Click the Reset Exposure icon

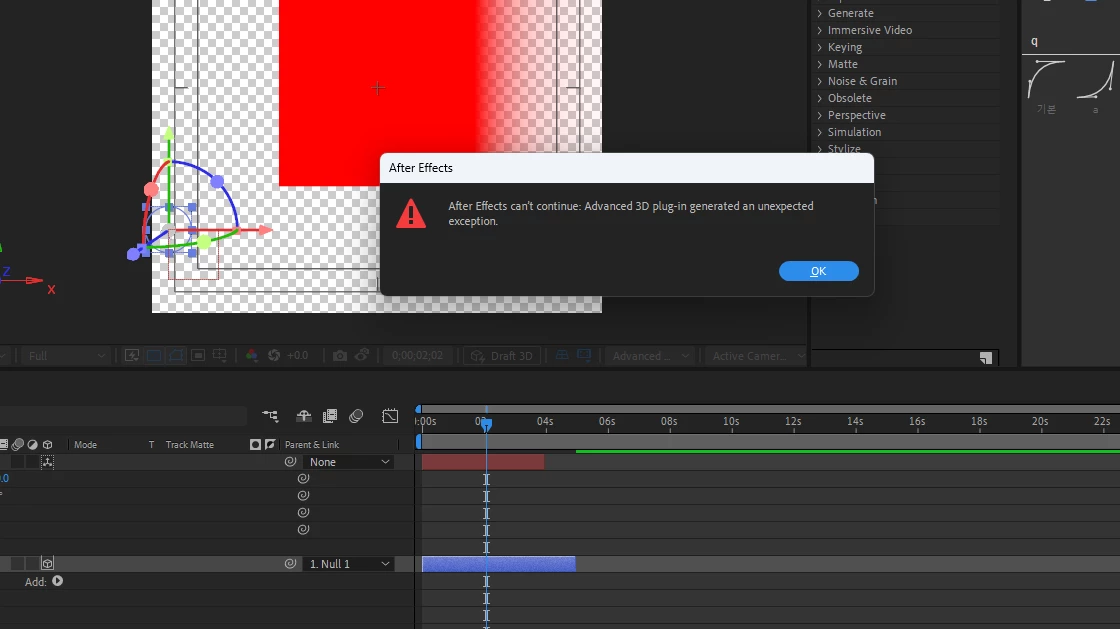point(274,356)
